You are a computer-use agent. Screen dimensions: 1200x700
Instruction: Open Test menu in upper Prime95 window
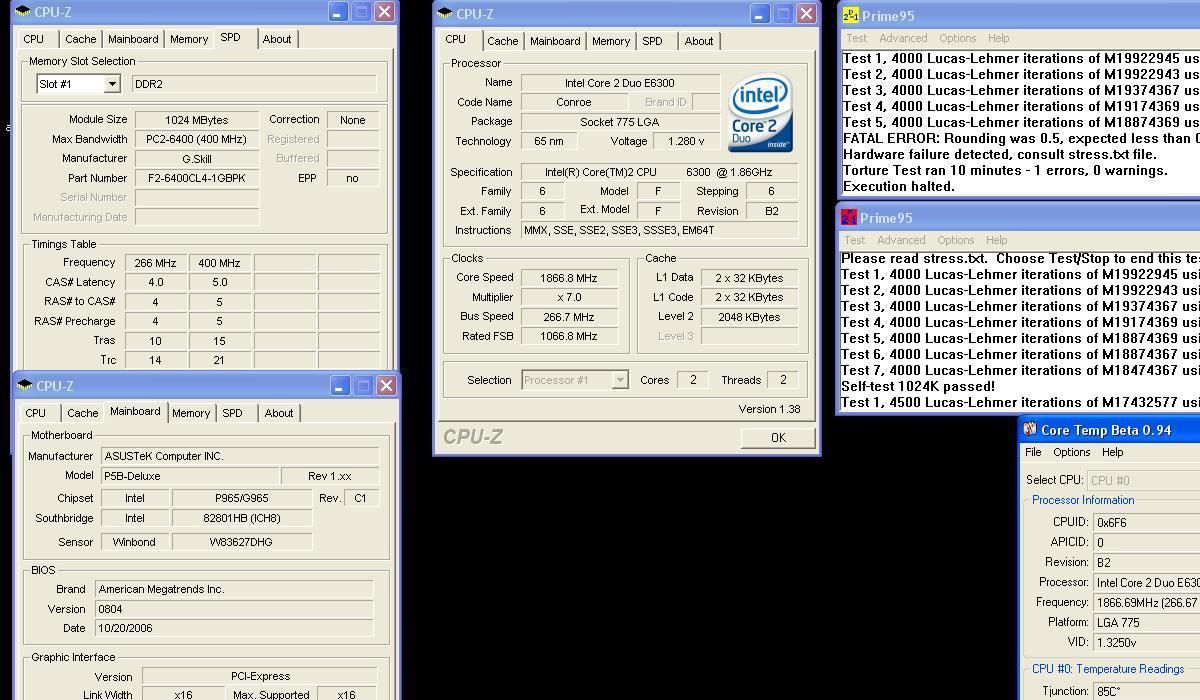(x=857, y=38)
